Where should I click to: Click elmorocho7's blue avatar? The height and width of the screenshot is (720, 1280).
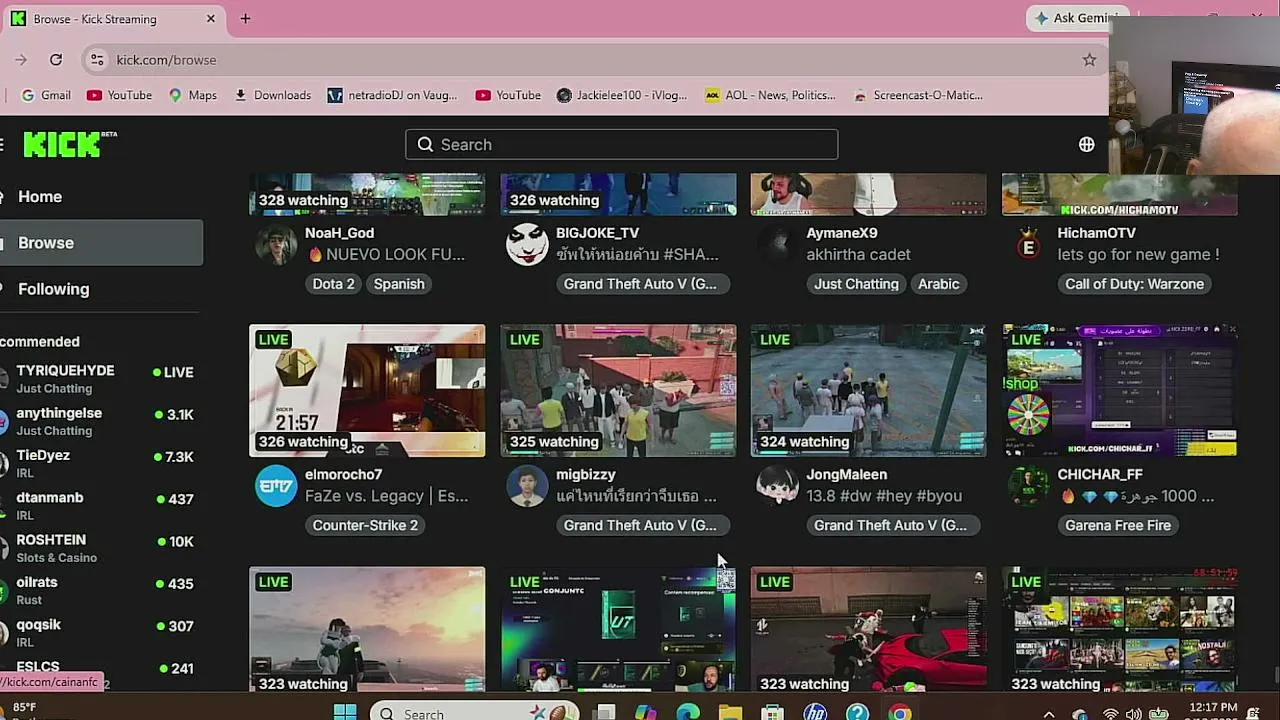276,486
